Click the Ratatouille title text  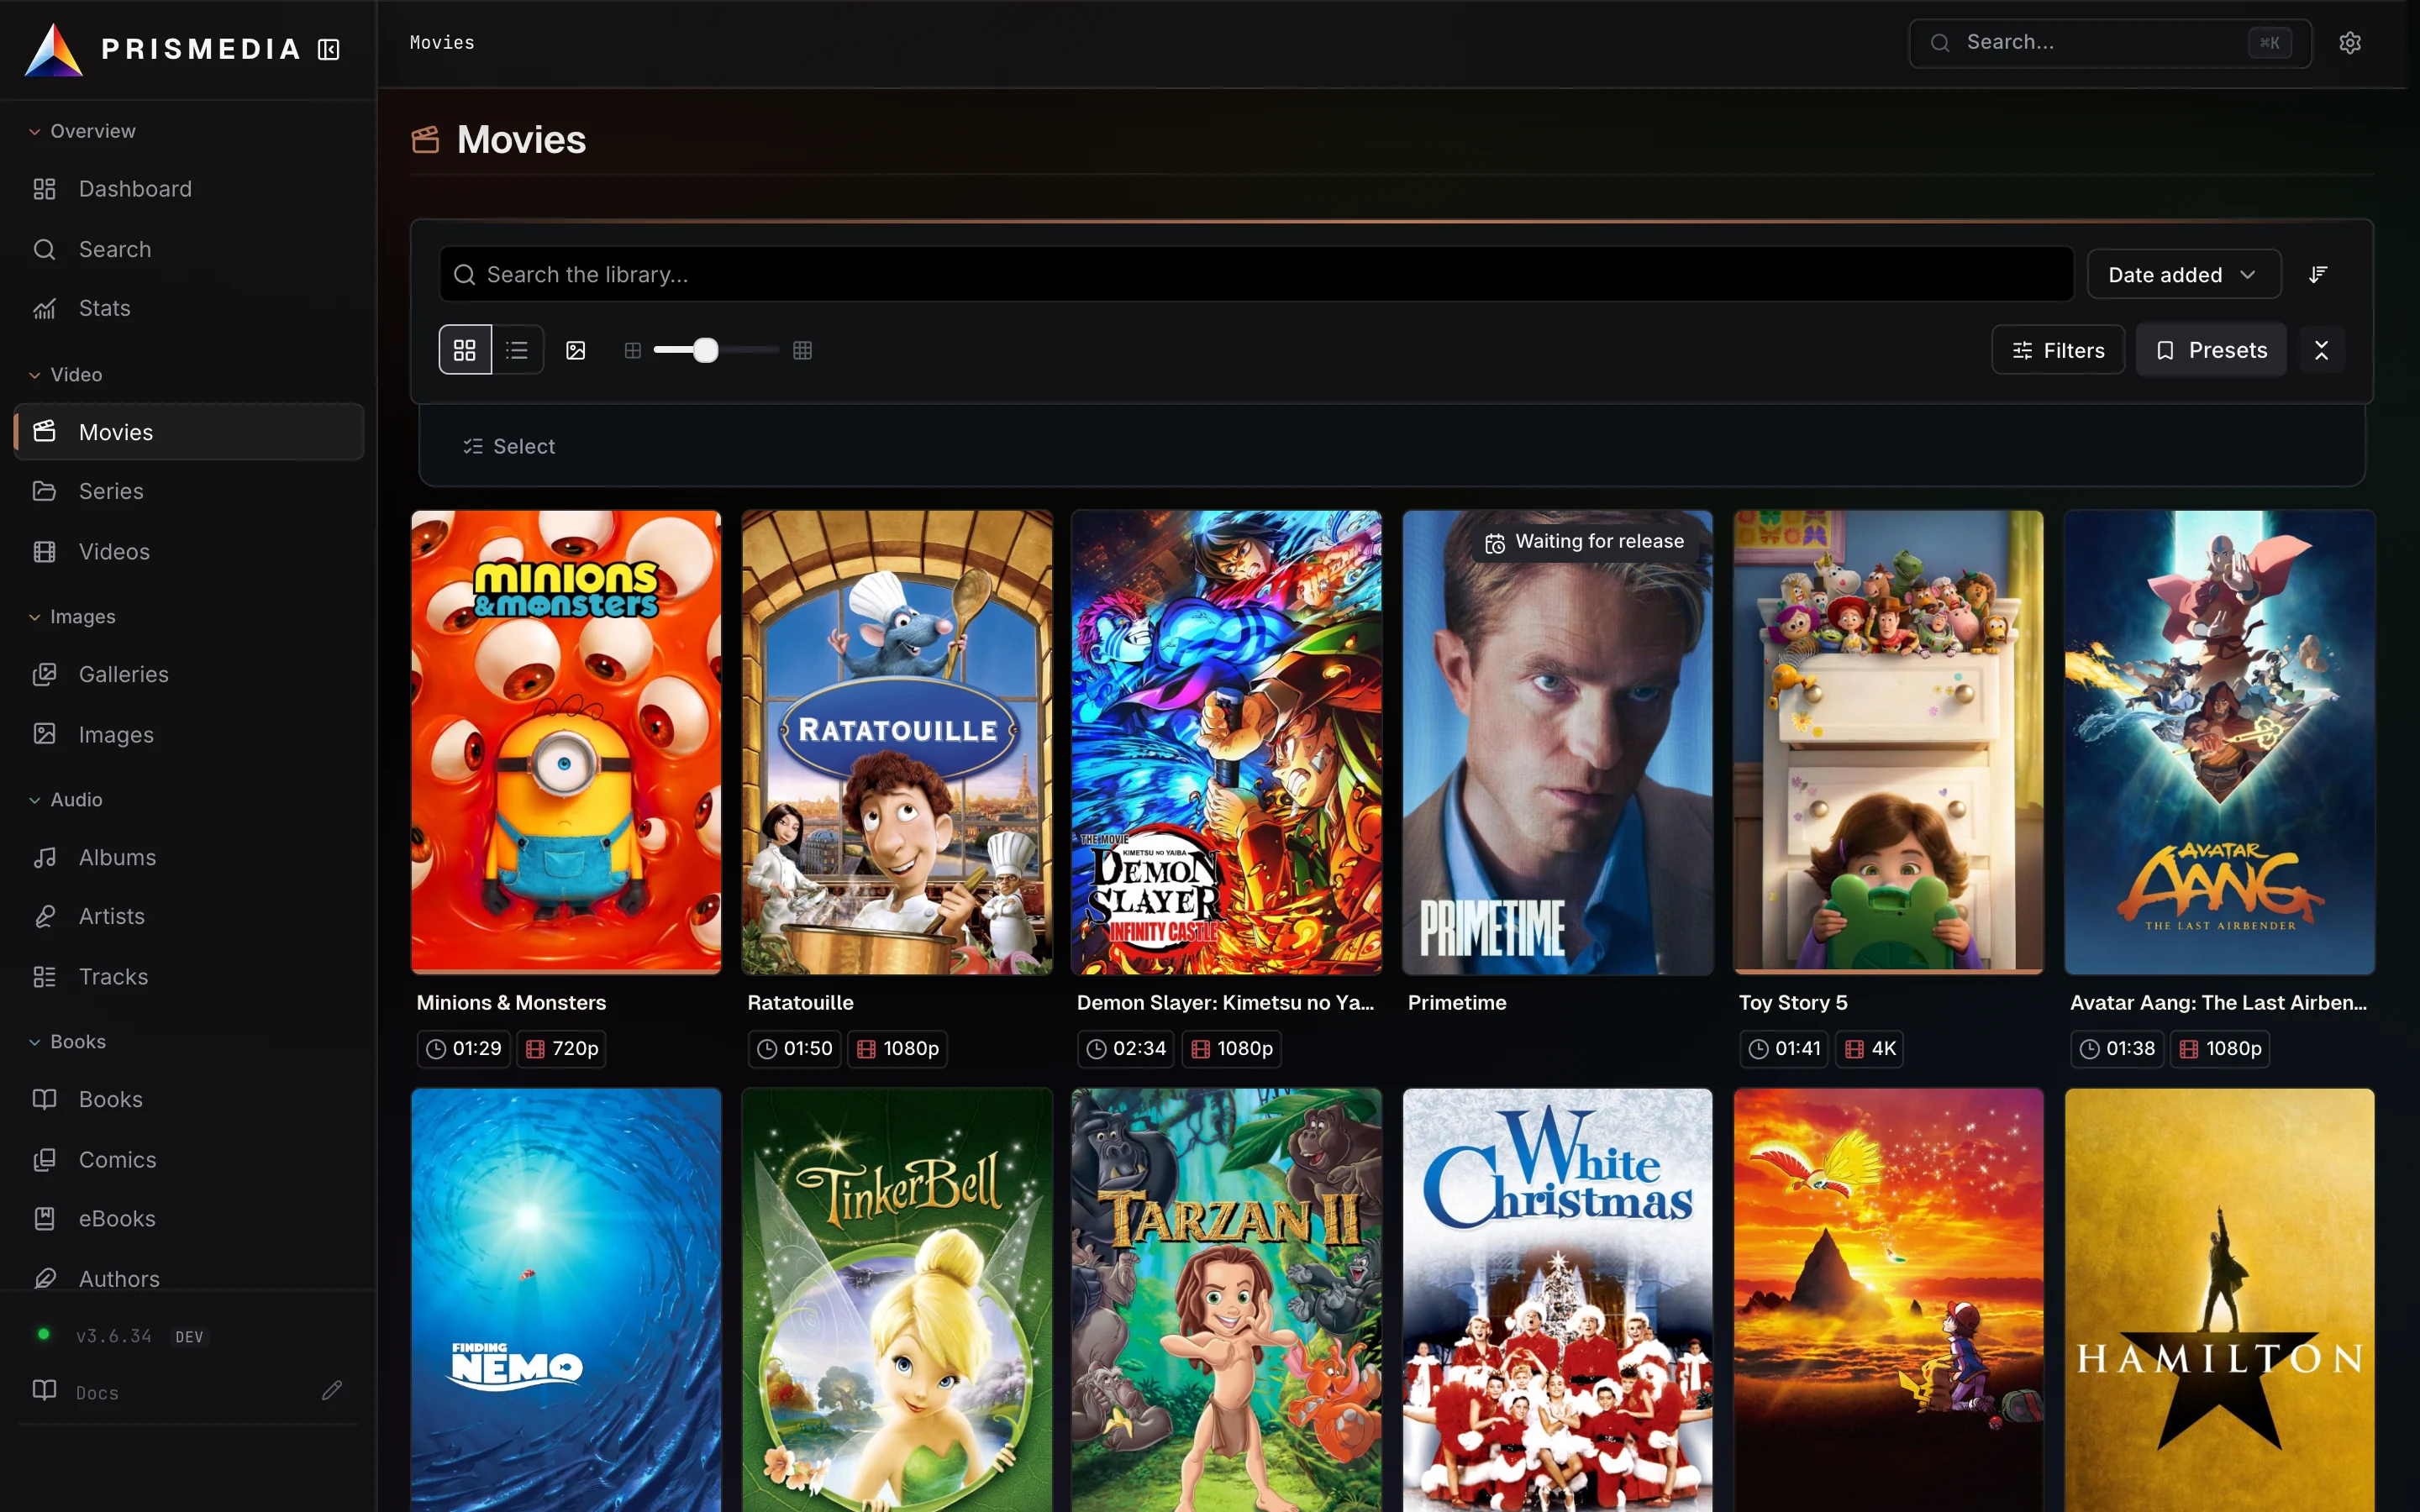point(800,1002)
